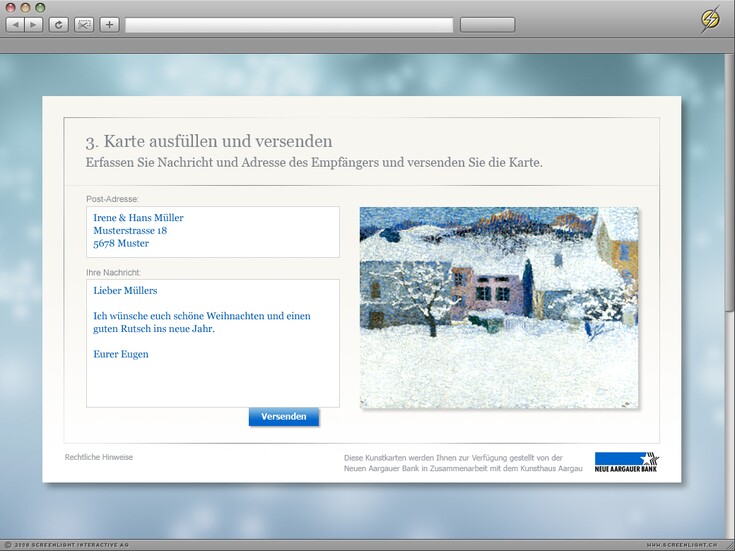Image resolution: width=735 pixels, height=551 pixels.
Task: Click into the Post-Adresse text field
Action: (x=212, y=232)
